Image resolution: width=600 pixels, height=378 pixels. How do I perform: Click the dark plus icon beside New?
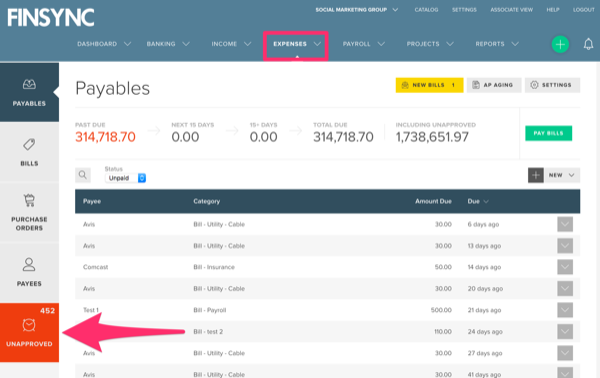tap(536, 175)
